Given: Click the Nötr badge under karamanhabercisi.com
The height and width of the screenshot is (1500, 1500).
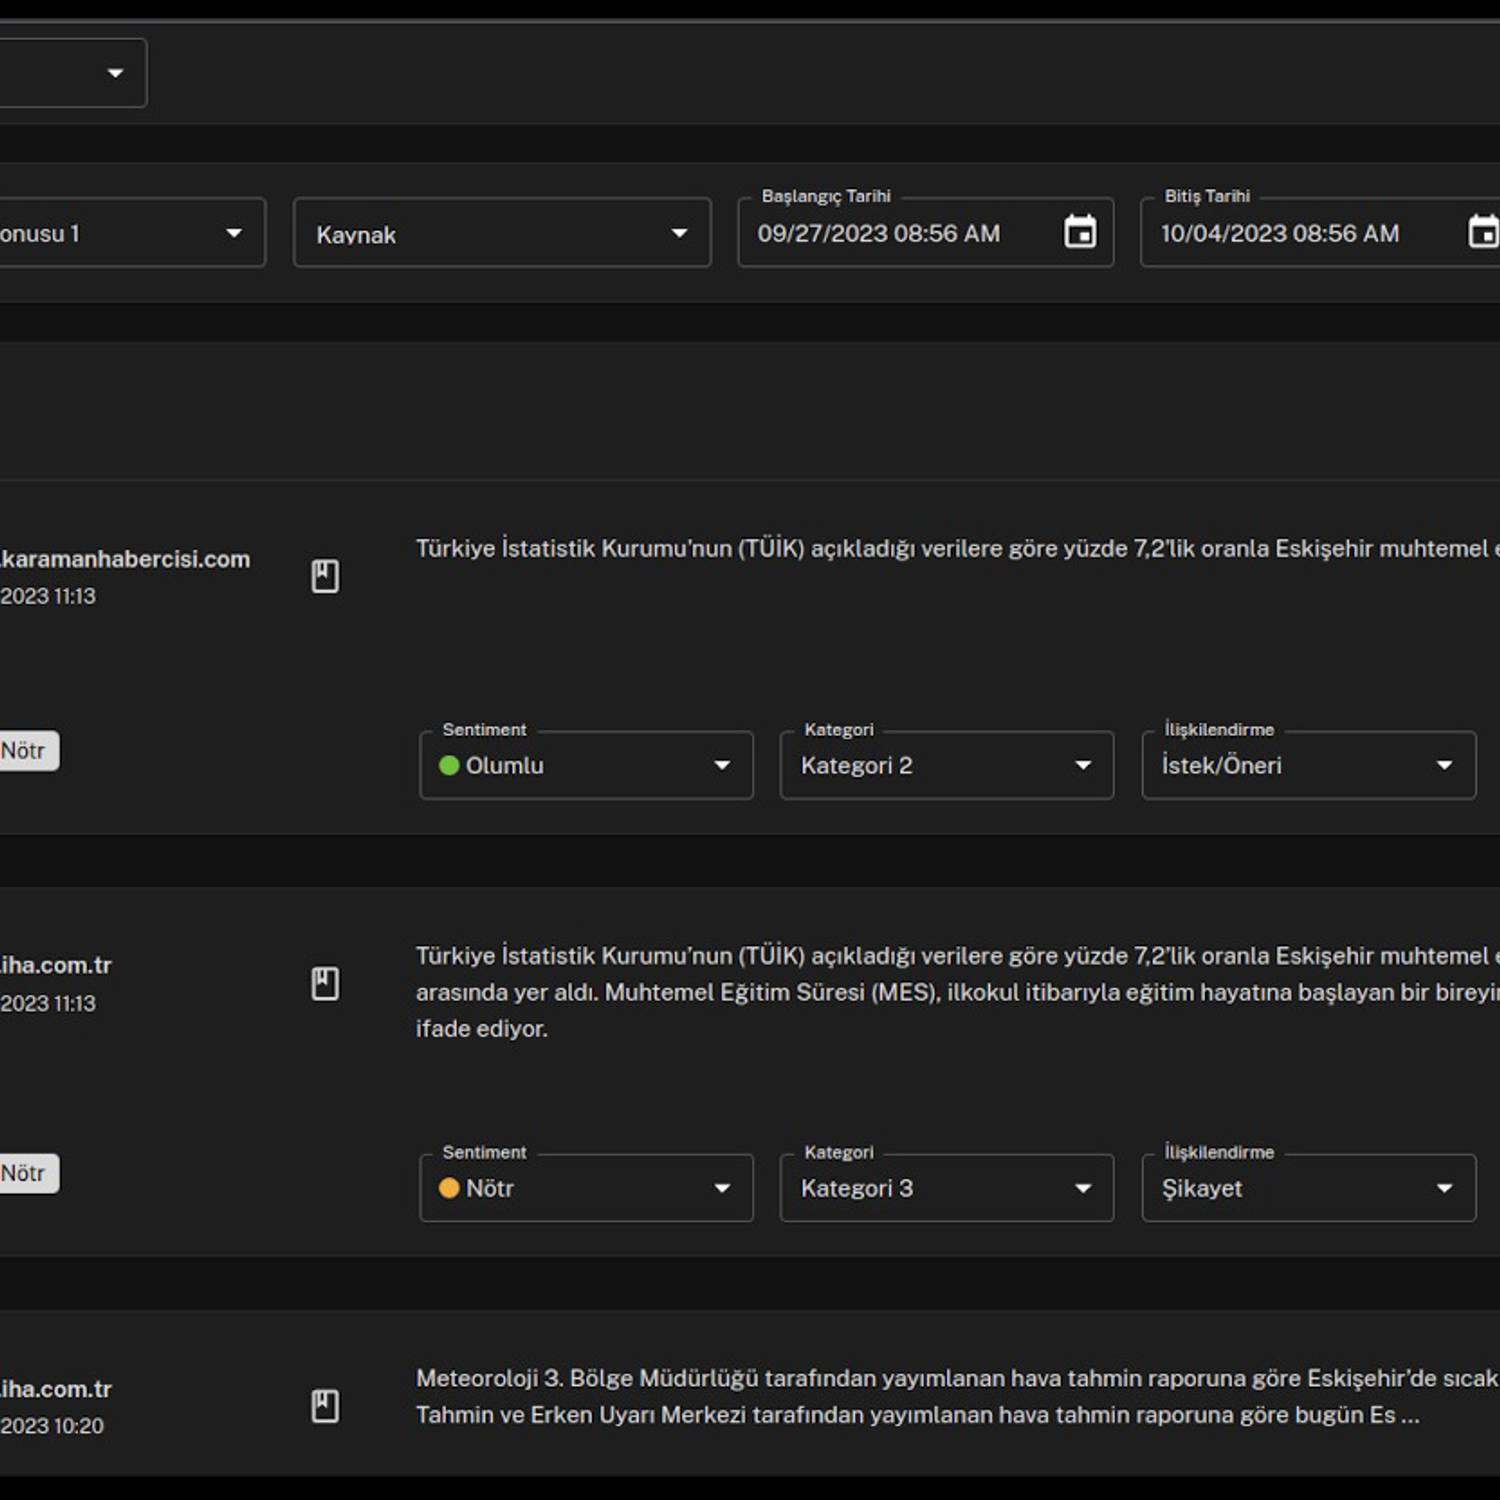Looking at the screenshot, I should click(x=26, y=751).
